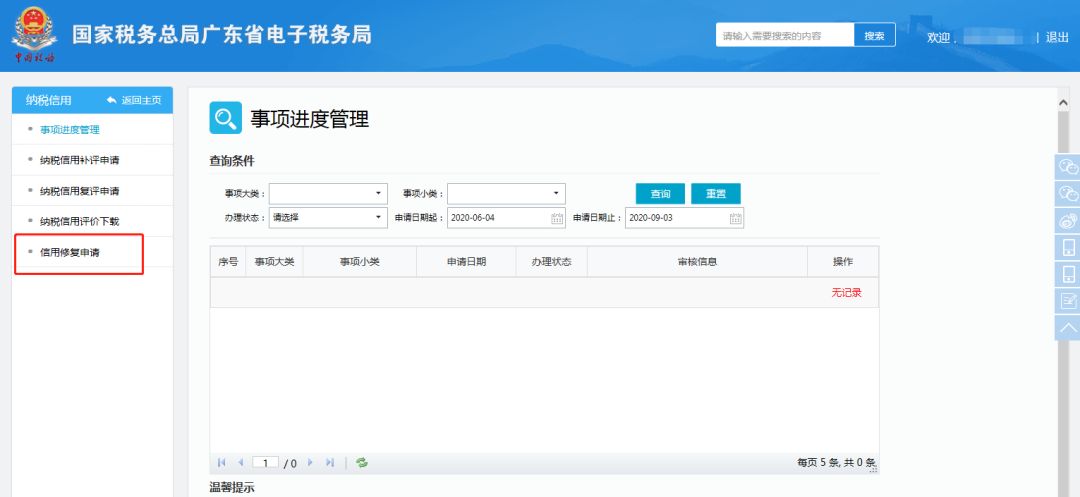The width and height of the screenshot is (1080, 497).
Task: Click the 国家税务总局广东省电子税务局 title
Action: pyautogui.click(x=222, y=34)
